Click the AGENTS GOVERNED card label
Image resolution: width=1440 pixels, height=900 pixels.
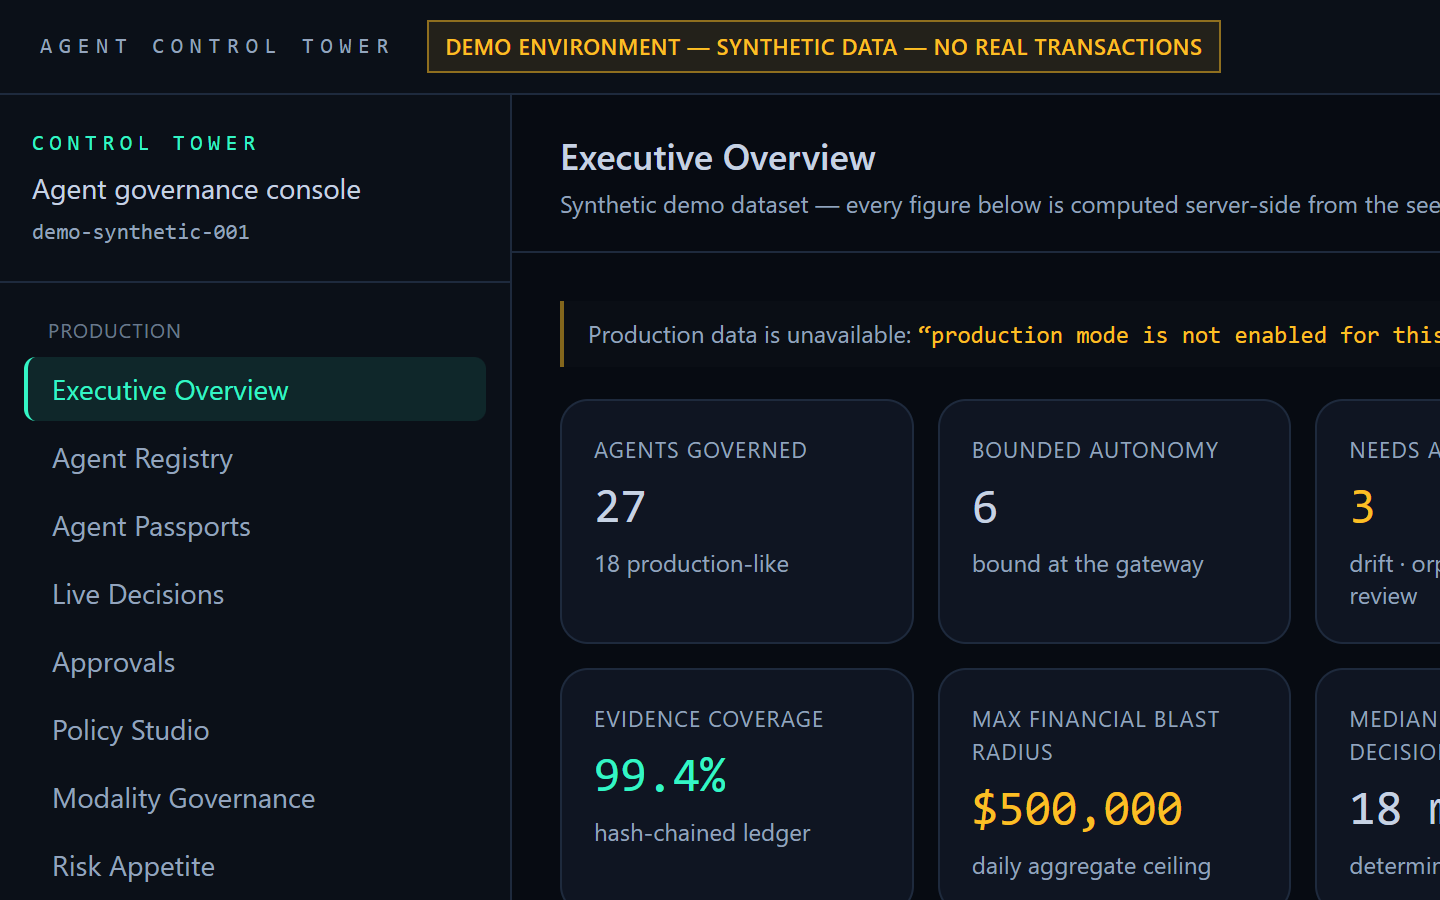click(700, 450)
